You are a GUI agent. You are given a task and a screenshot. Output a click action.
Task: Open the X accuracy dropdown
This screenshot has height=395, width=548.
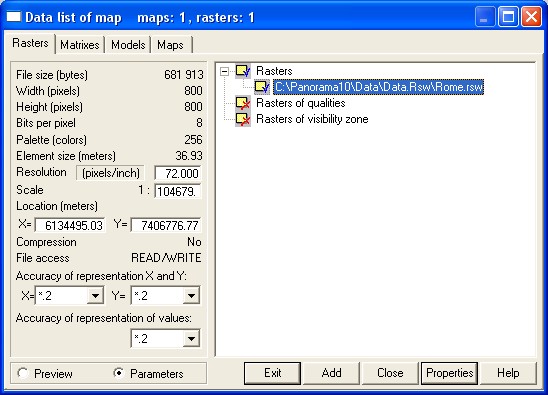[95, 296]
